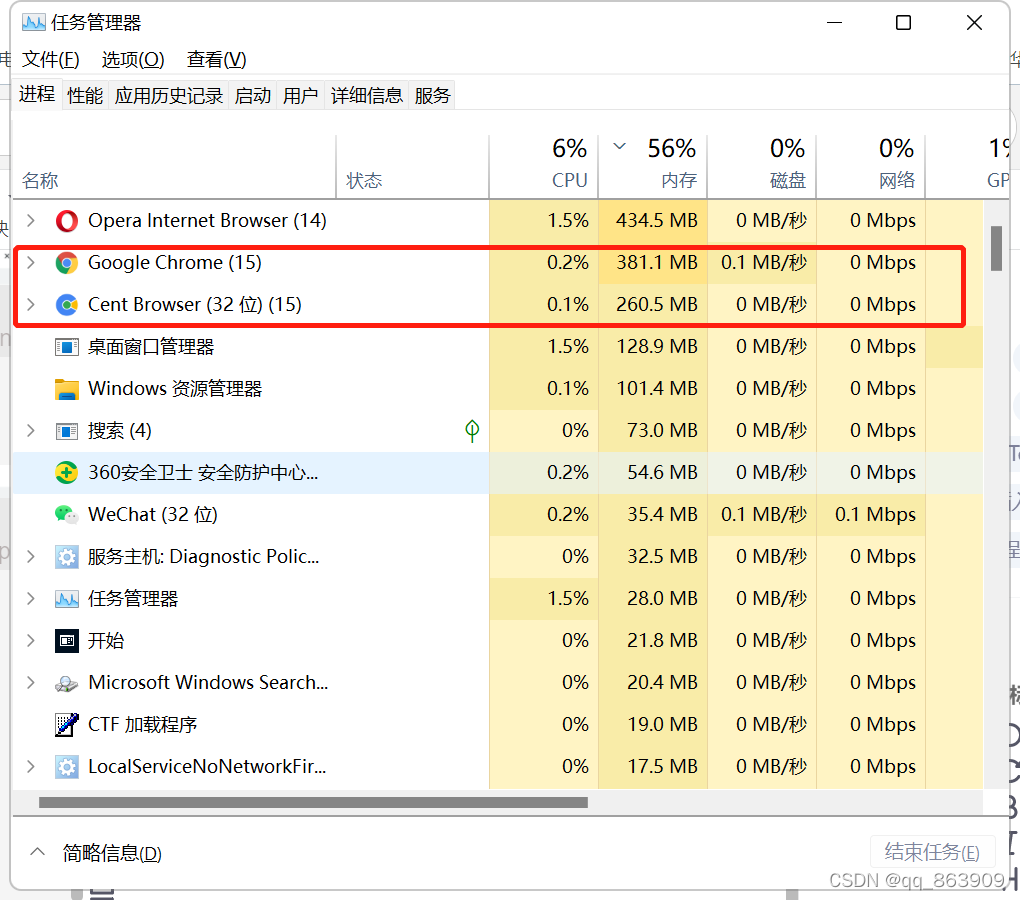Image resolution: width=1020 pixels, height=900 pixels.
Task: Switch to the 应用历史记录 tab
Action: tap(168, 96)
